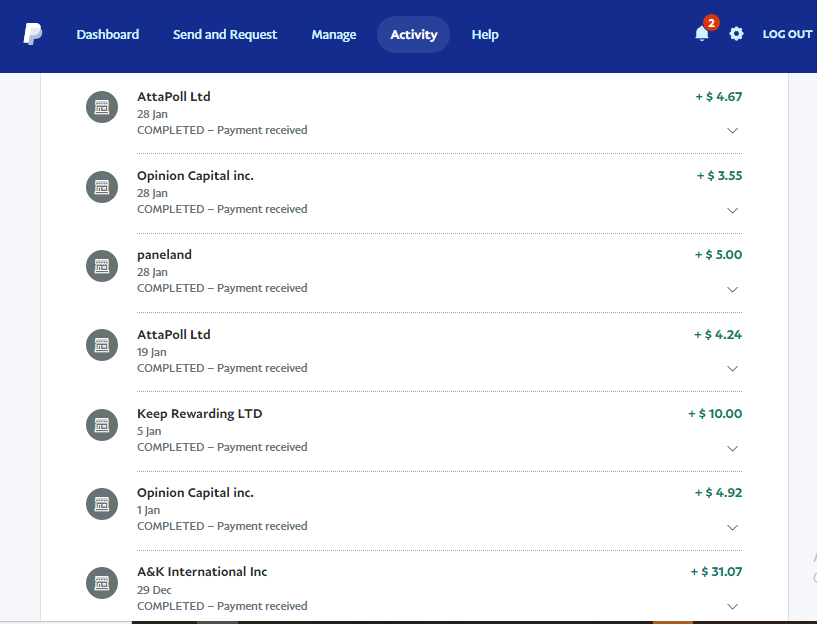Viewport: 819px width, 624px height.
Task: Open Opinion Capital inc. 28 Jan name
Action: 195,175
